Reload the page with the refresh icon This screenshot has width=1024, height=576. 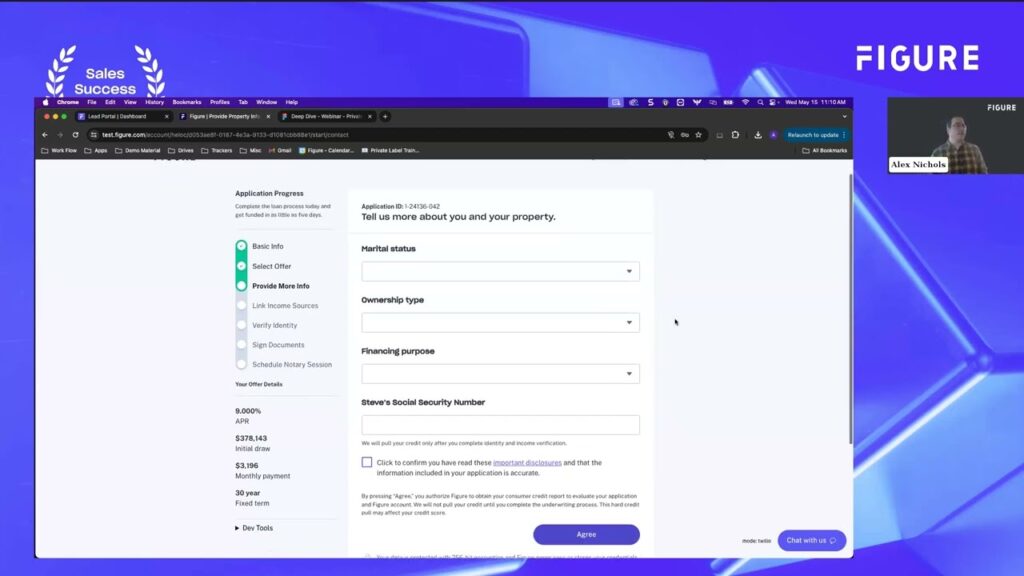[x=75, y=135]
